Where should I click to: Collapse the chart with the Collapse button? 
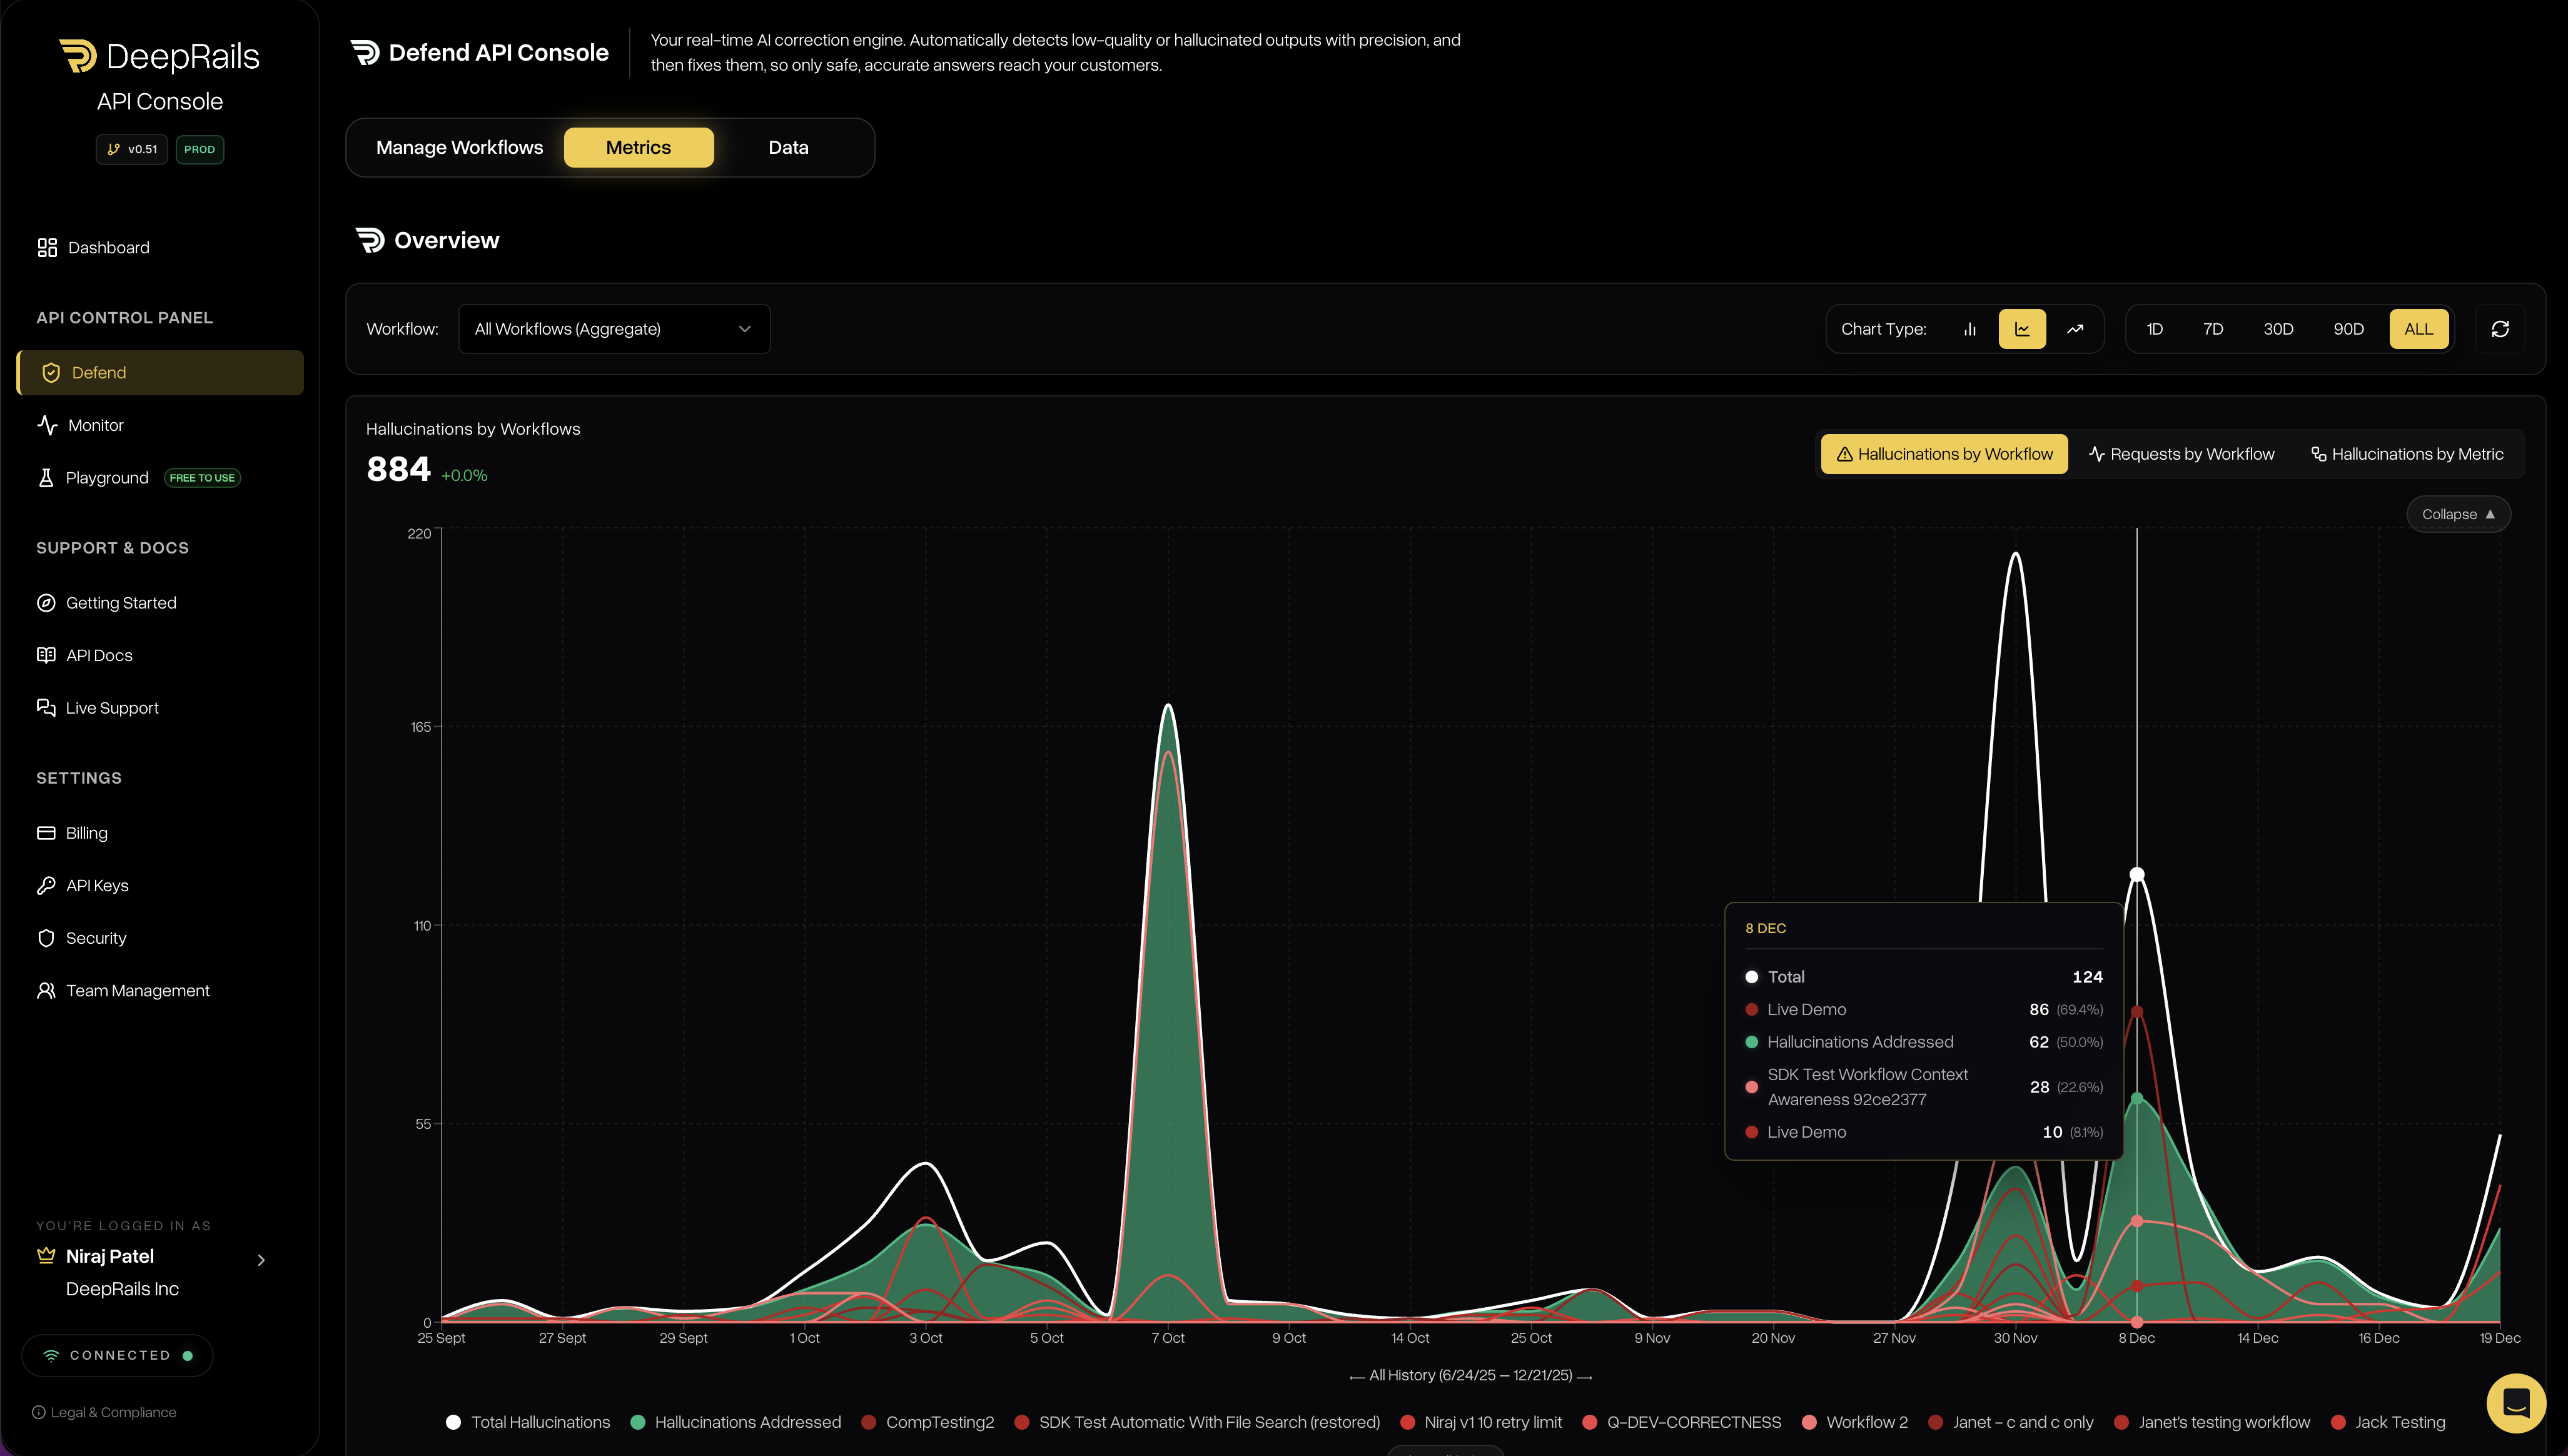2458,514
